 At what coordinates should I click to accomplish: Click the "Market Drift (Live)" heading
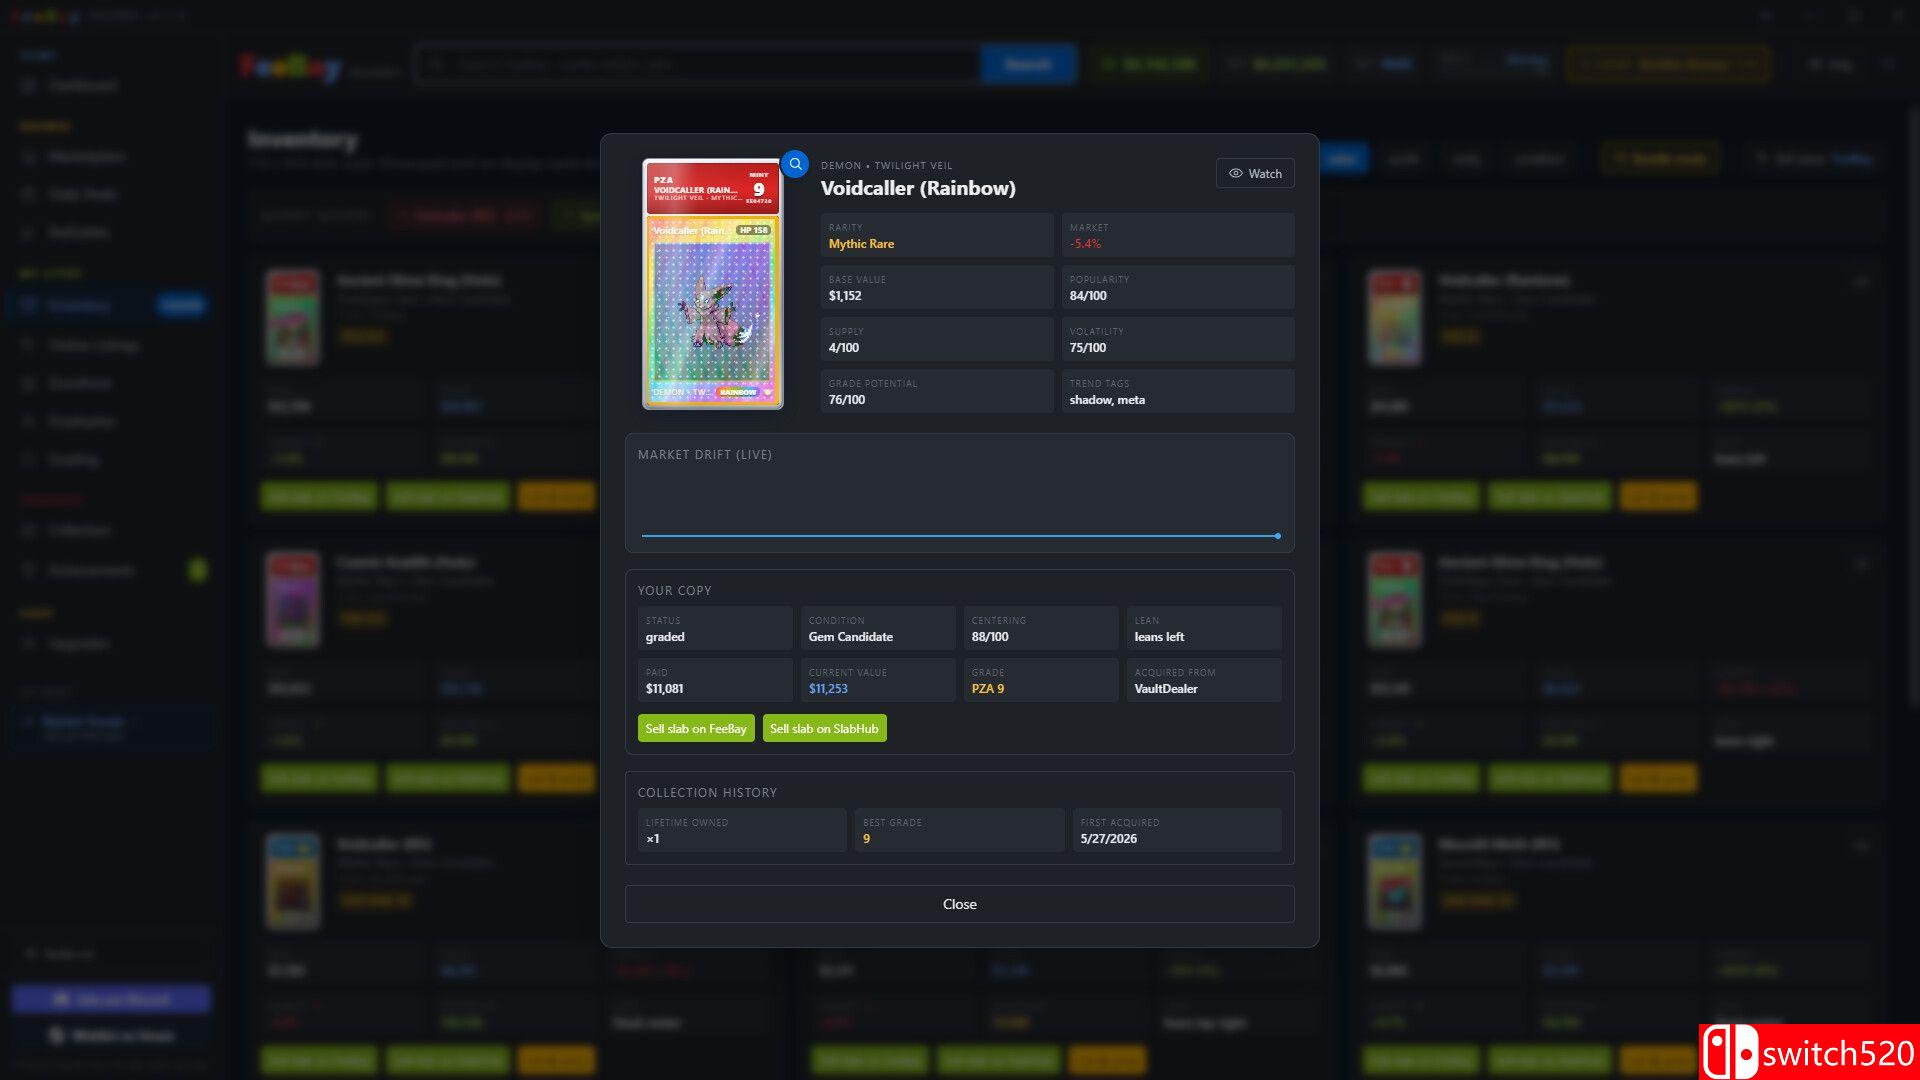point(705,455)
